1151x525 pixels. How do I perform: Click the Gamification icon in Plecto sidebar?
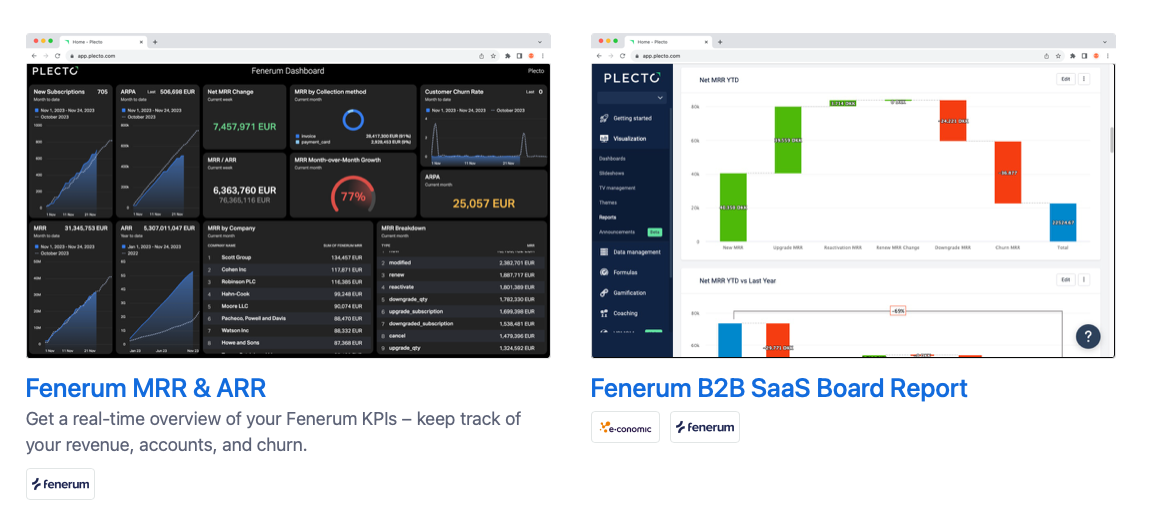[604, 293]
